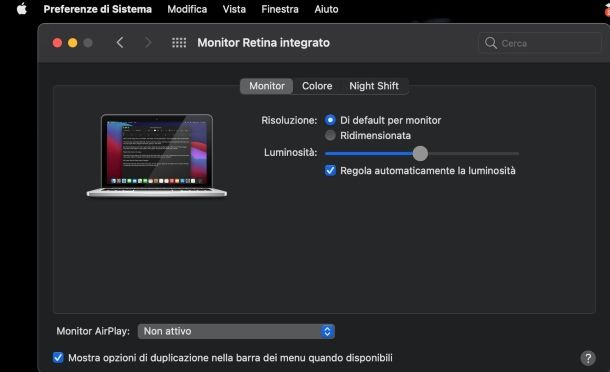Viewport: 610px width, 372px height.
Task: Select Ridimensionata resolution option
Action: [x=330, y=135]
